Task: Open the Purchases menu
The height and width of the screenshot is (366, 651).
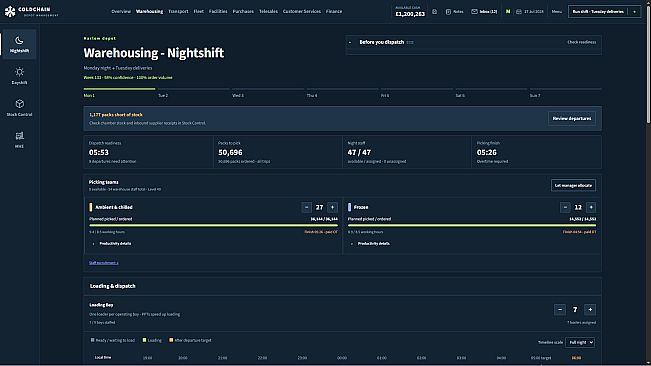Action: point(243,11)
